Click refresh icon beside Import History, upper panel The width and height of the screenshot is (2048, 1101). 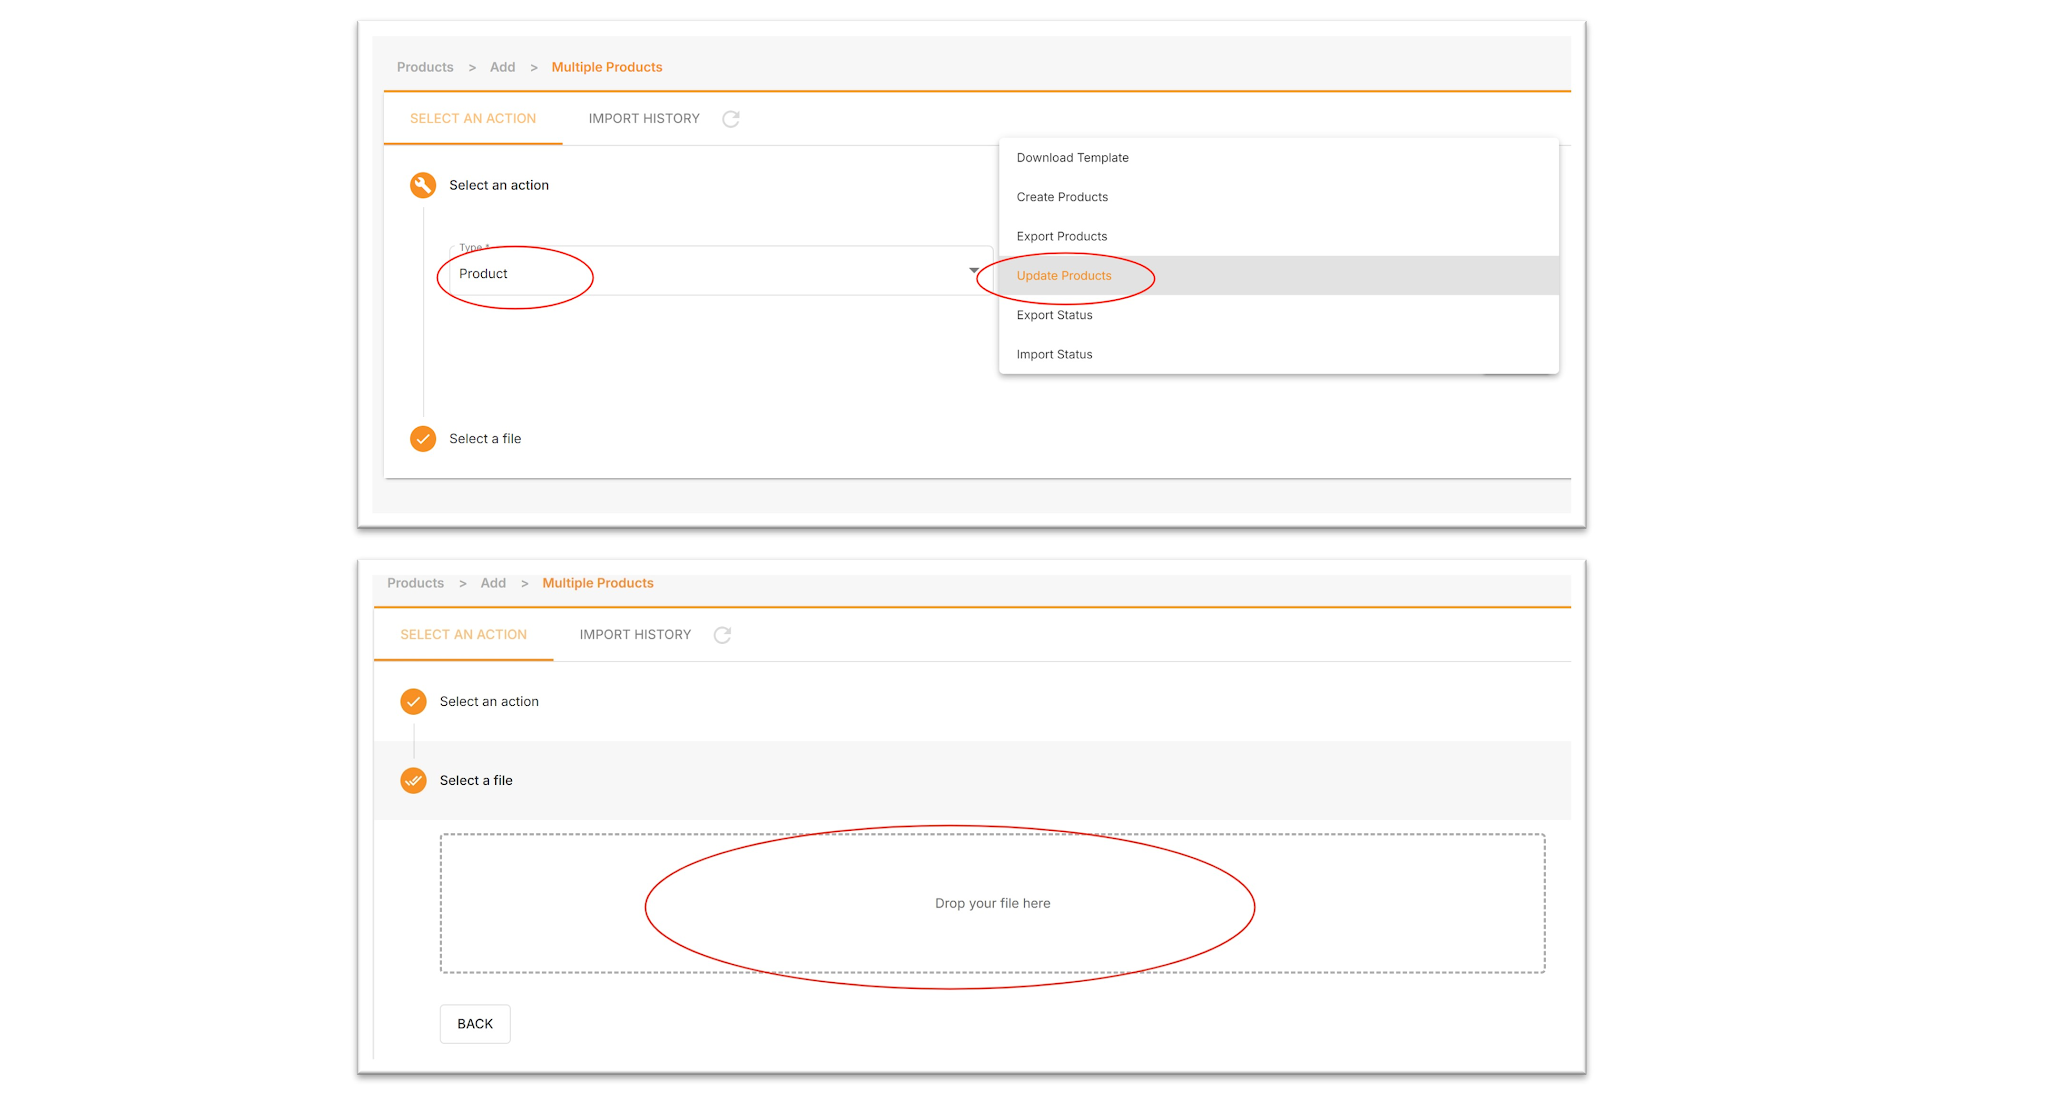pos(731,119)
